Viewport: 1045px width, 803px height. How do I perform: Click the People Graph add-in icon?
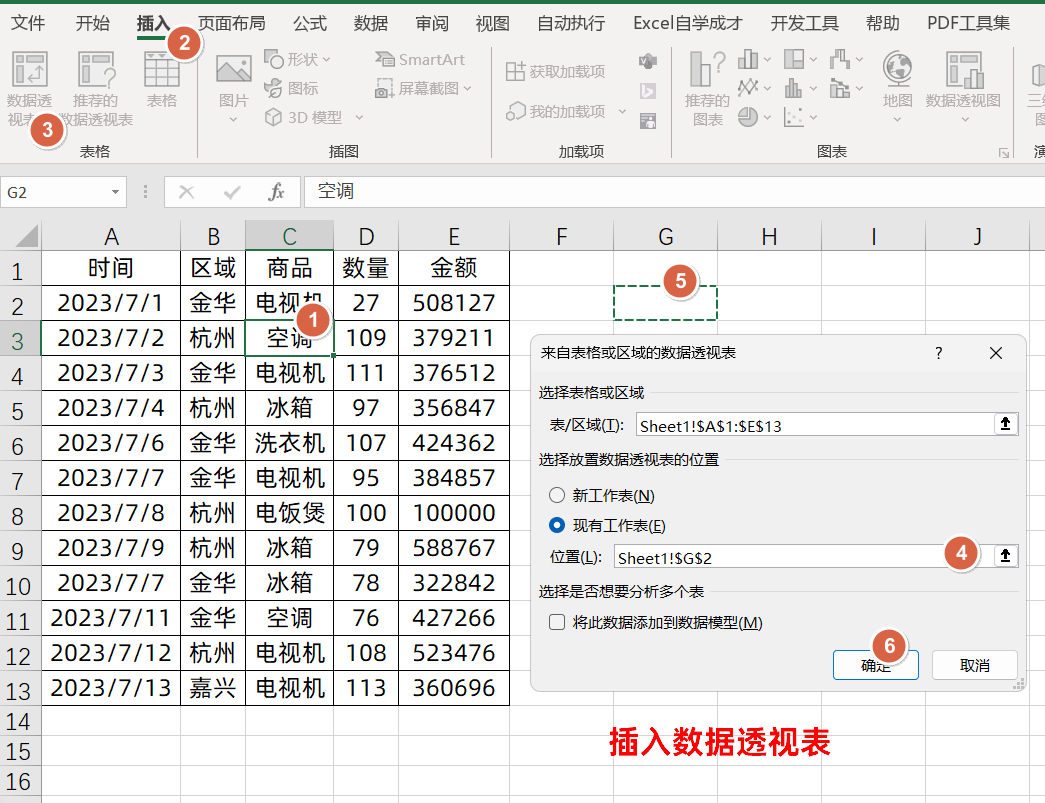(x=648, y=121)
